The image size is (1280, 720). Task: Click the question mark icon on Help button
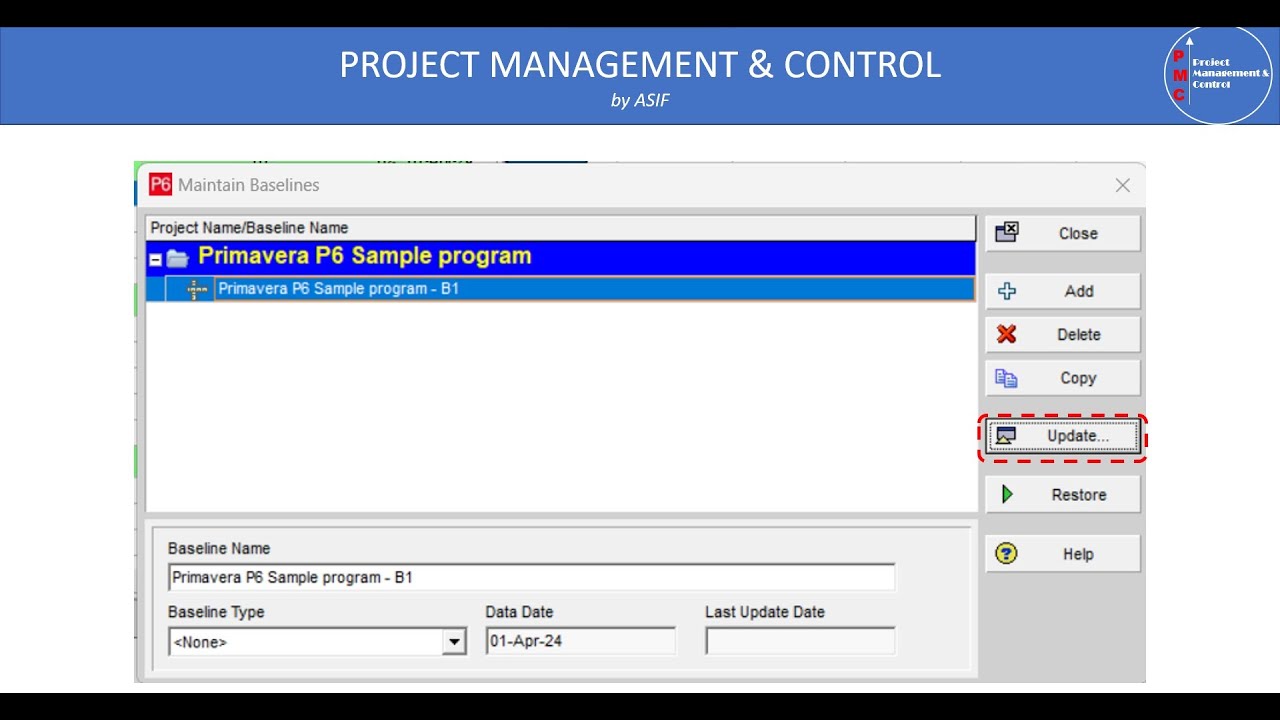(x=1006, y=554)
